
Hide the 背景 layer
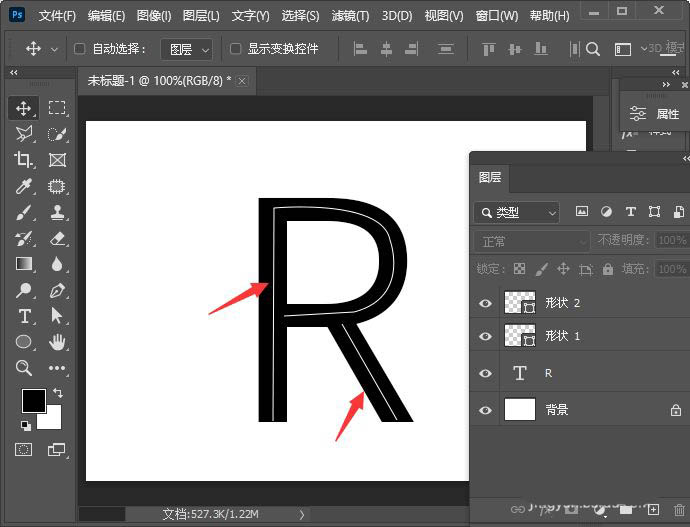point(485,410)
